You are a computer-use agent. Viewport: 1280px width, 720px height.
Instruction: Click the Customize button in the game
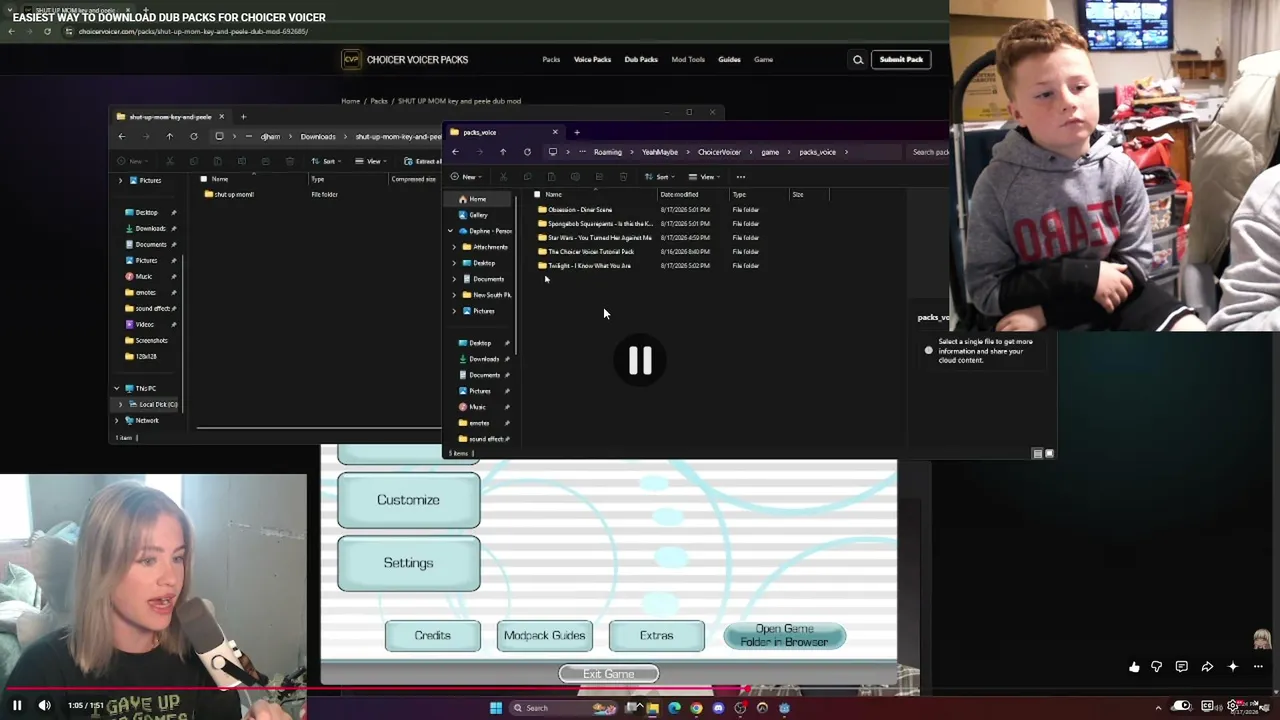tap(408, 500)
